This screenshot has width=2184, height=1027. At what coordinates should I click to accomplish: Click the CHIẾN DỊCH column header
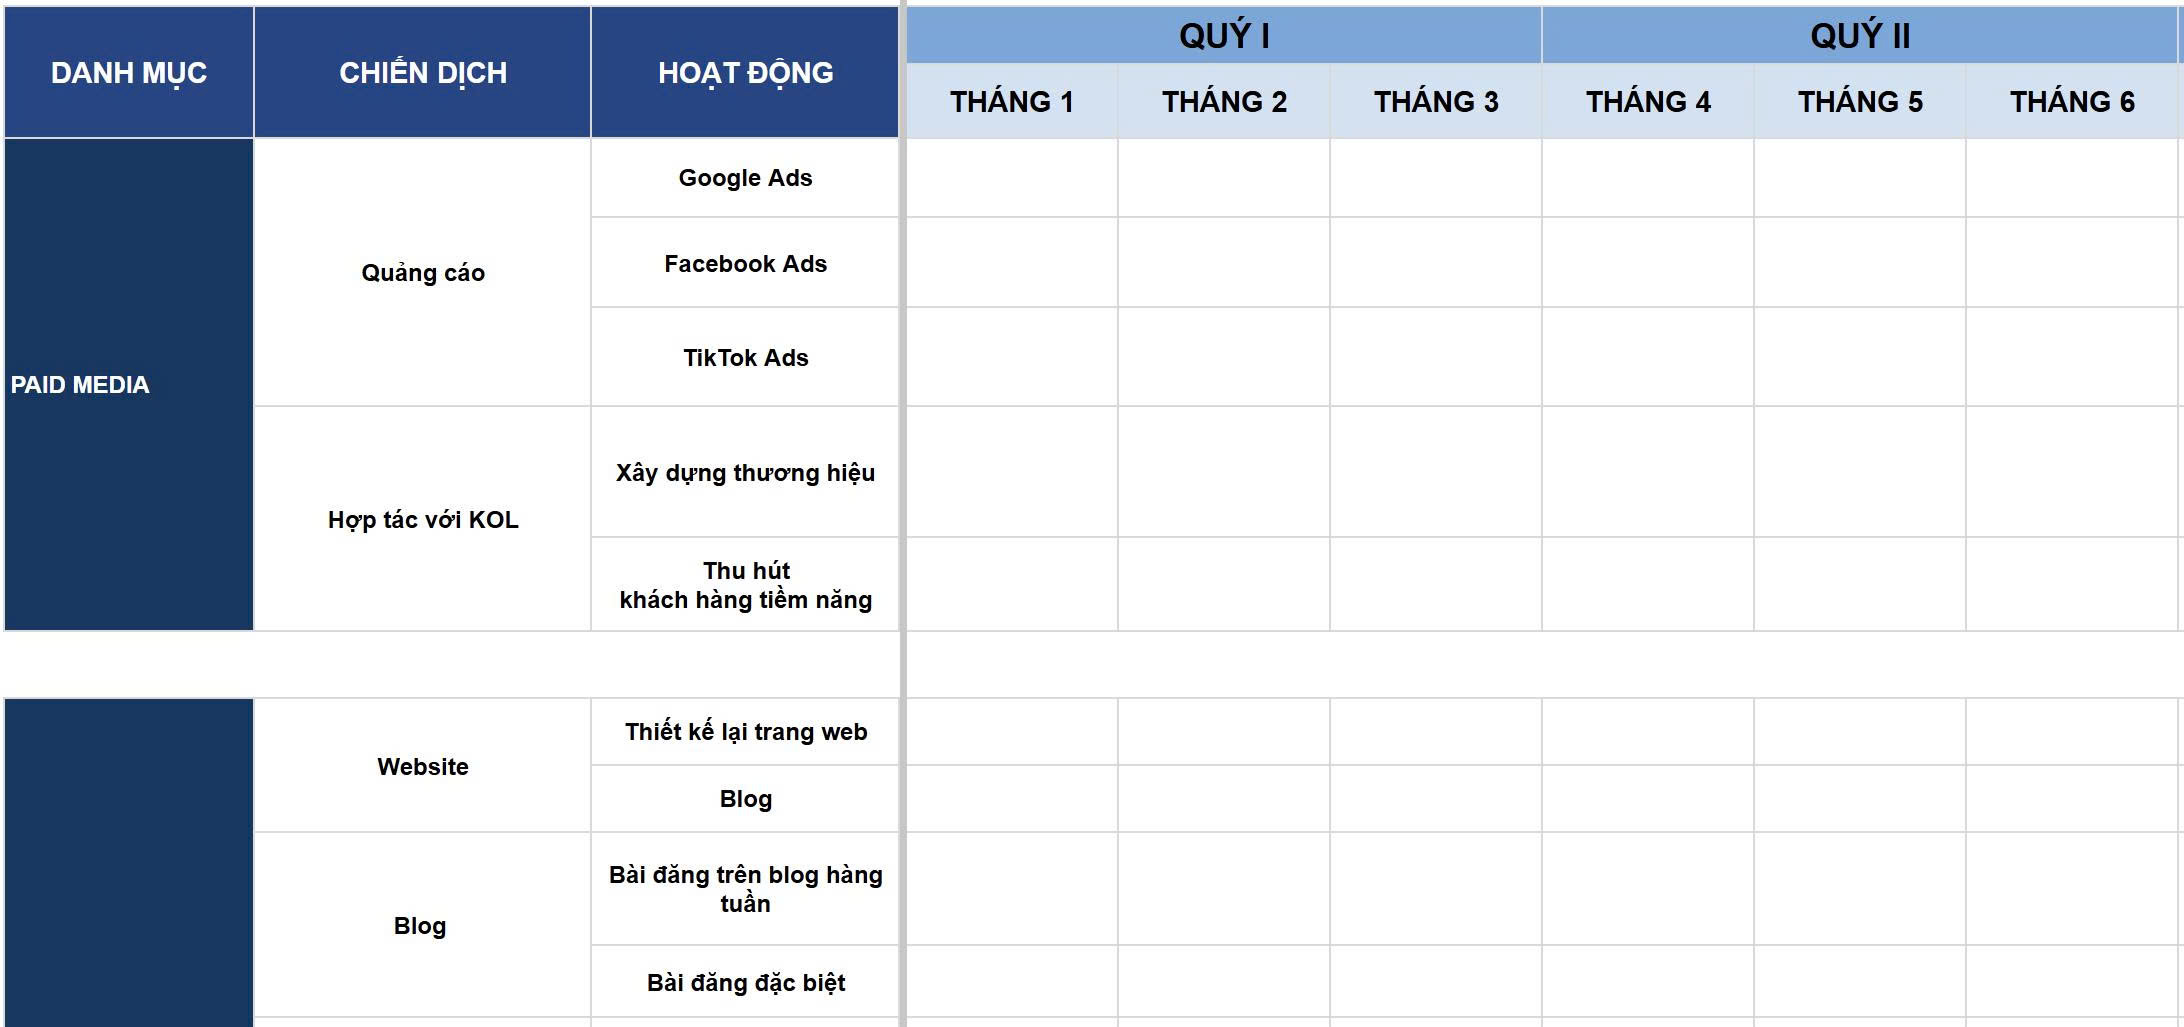(422, 72)
